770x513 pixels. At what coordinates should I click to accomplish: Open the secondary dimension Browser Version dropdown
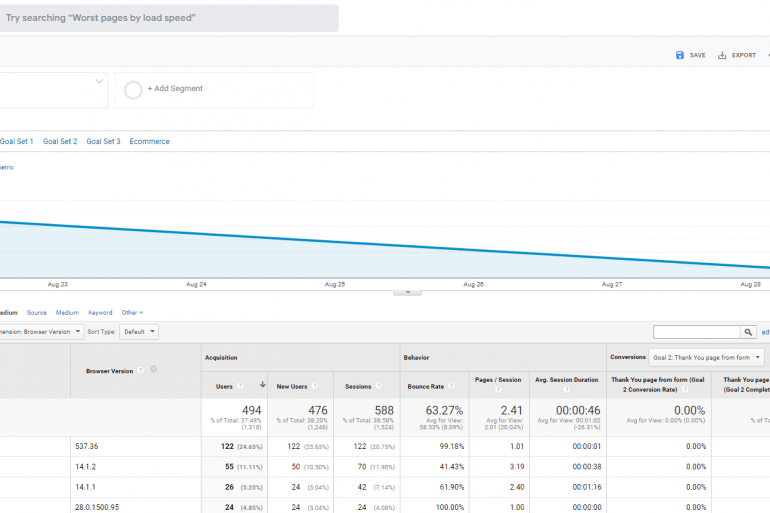click(42, 332)
